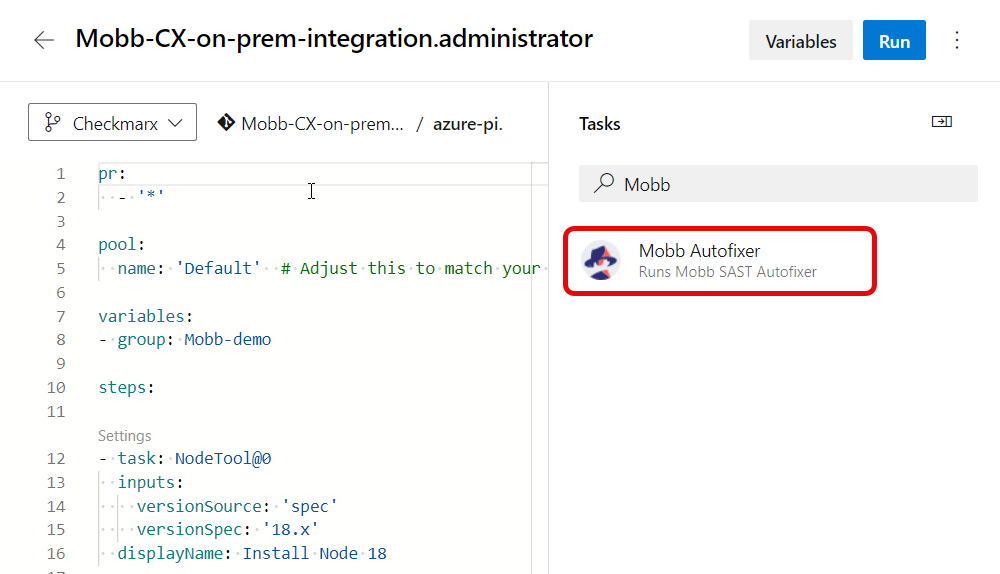
Task: Collapse the Tasks panel with the arrow icon
Action: (941, 122)
